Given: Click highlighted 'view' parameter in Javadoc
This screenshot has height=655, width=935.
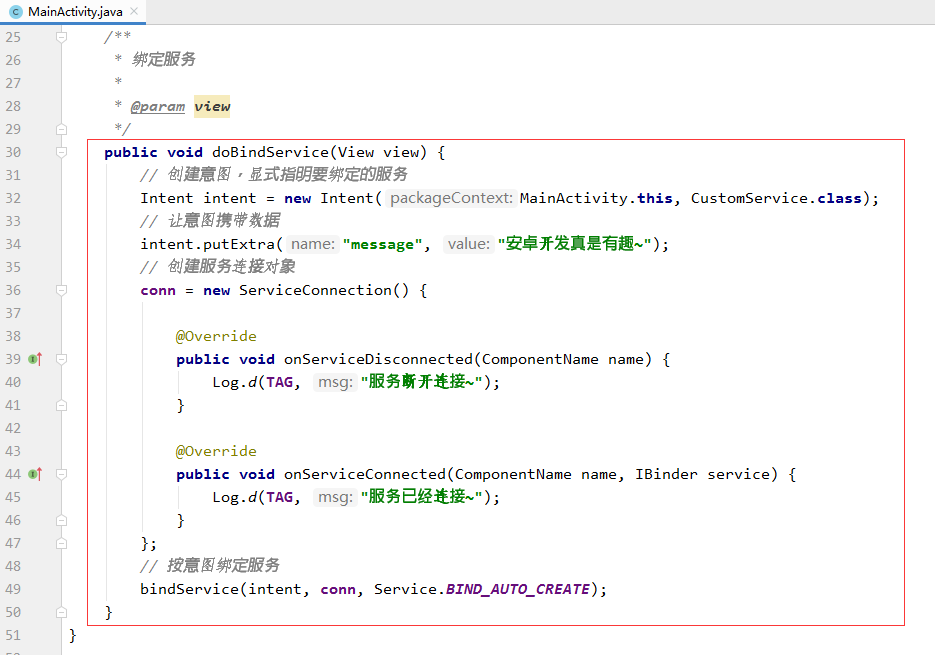Looking at the screenshot, I should point(212,107).
